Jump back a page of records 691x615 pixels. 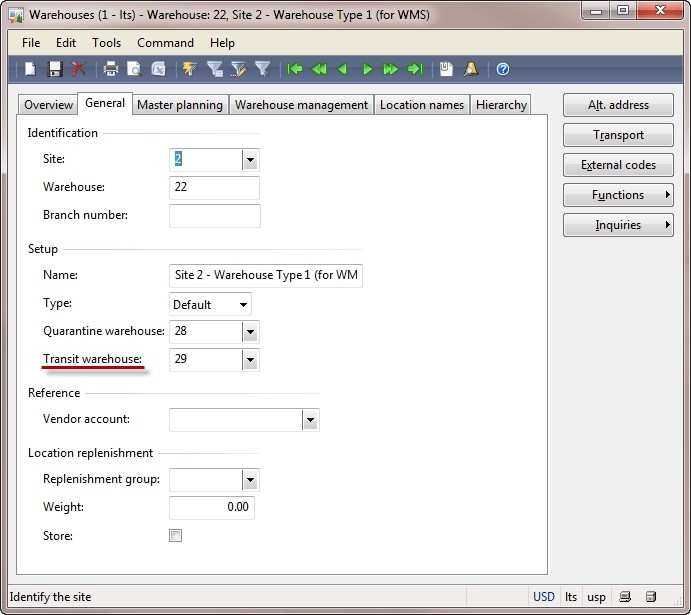coord(319,69)
